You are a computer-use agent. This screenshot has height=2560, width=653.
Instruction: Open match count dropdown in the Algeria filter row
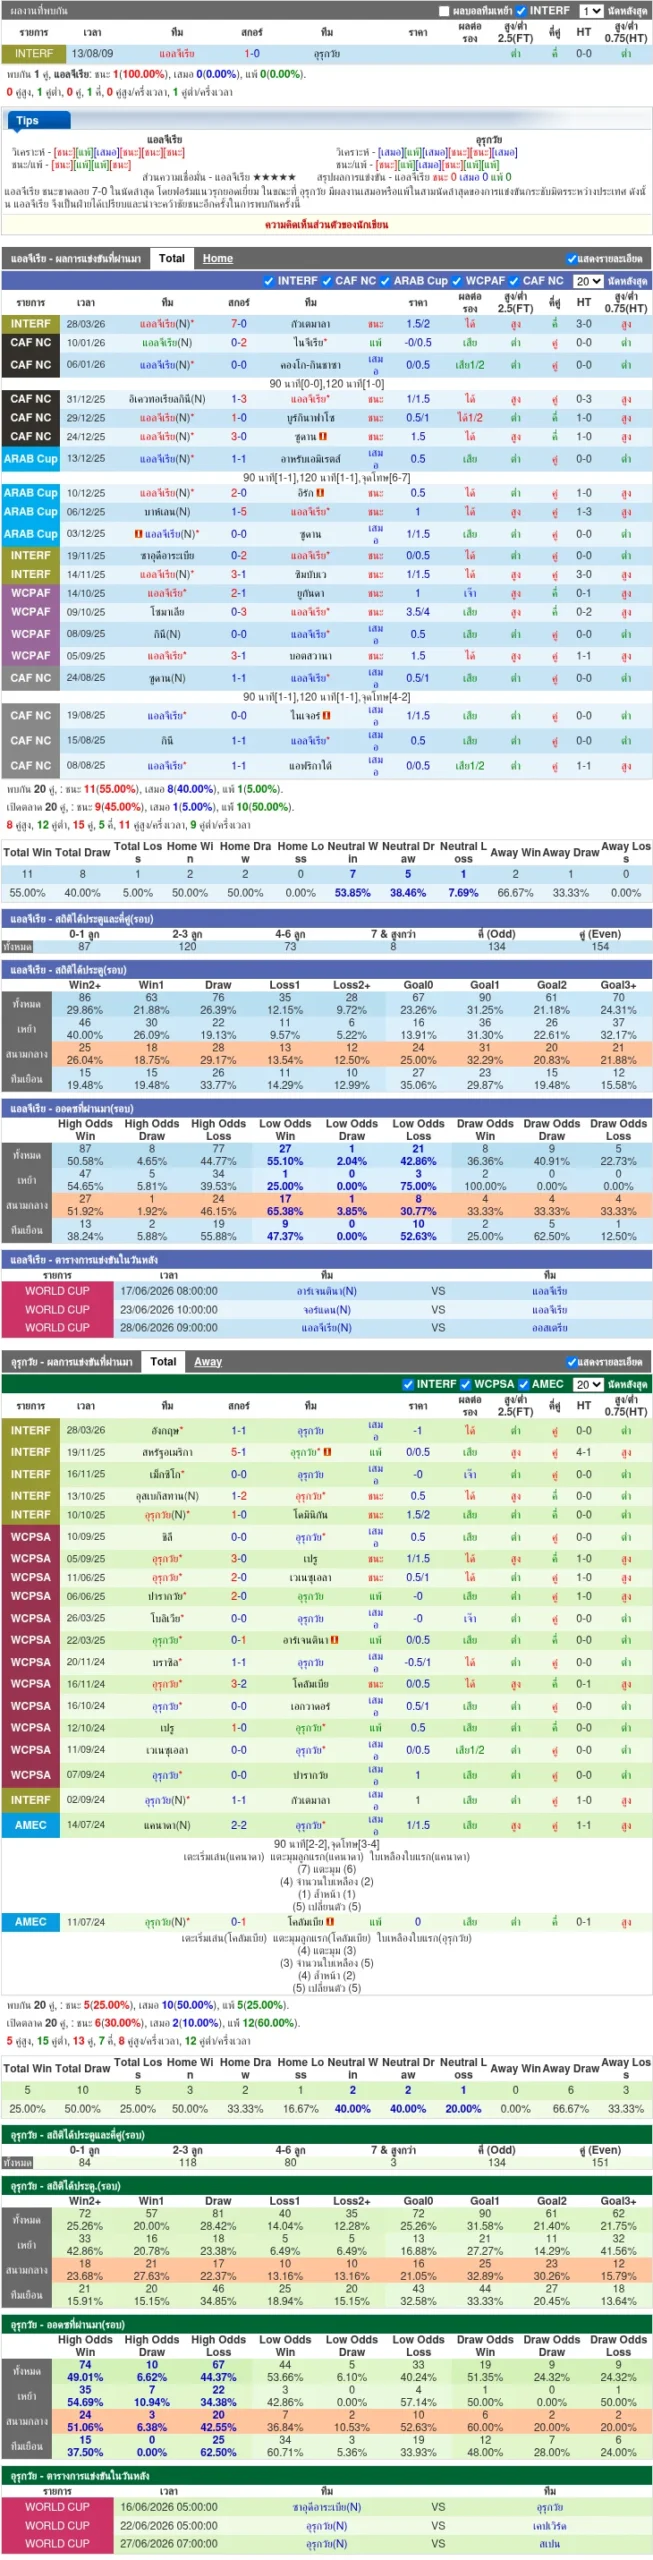[x=587, y=282]
